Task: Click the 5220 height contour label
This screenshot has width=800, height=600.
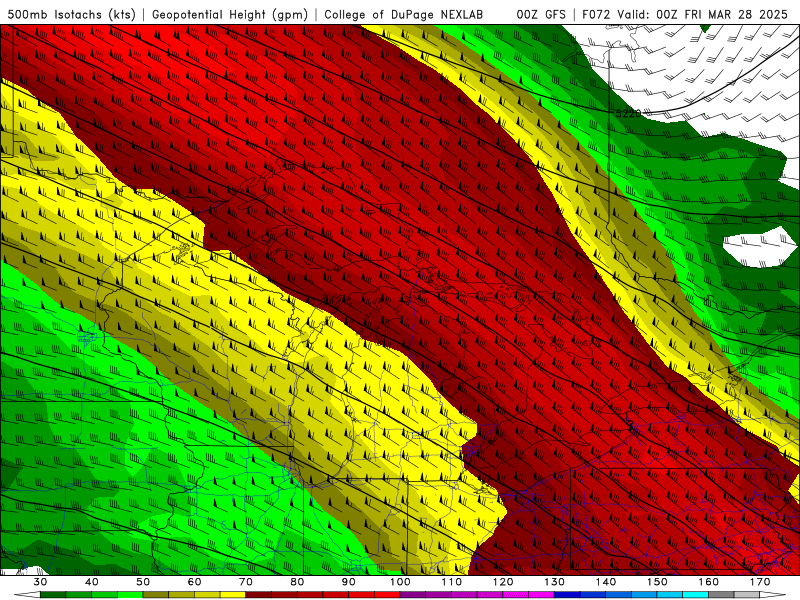Action: [628, 113]
